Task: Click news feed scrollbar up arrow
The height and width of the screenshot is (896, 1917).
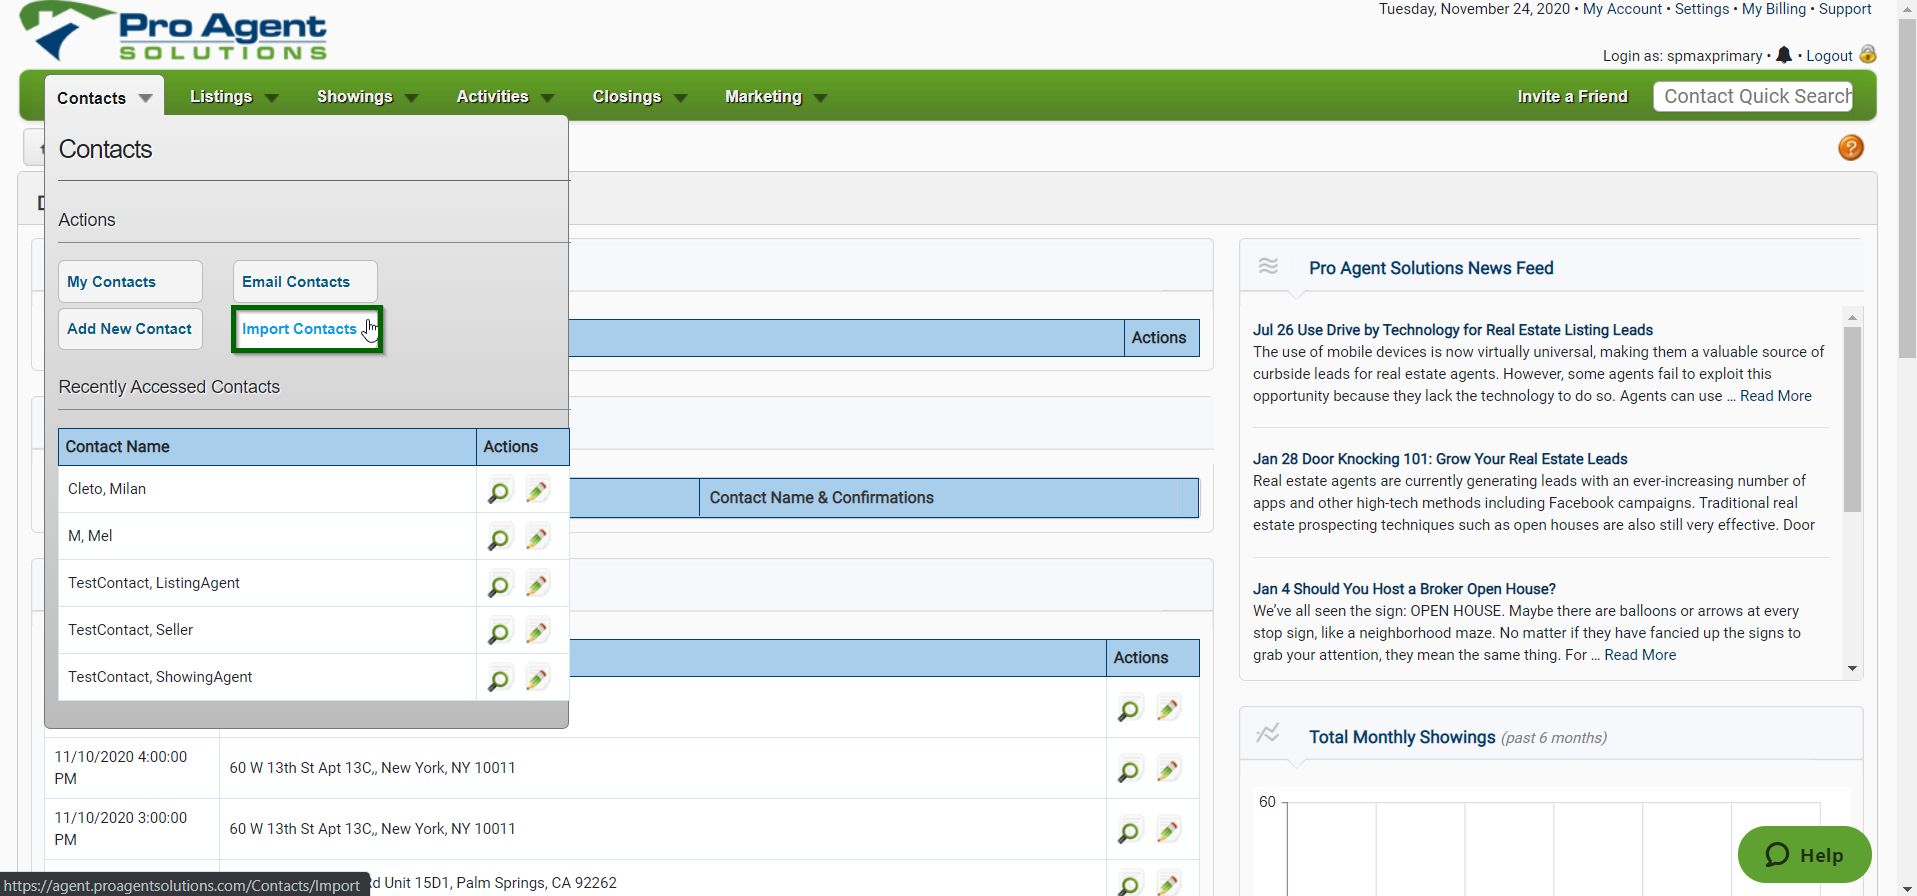Action: click(x=1852, y=317)
